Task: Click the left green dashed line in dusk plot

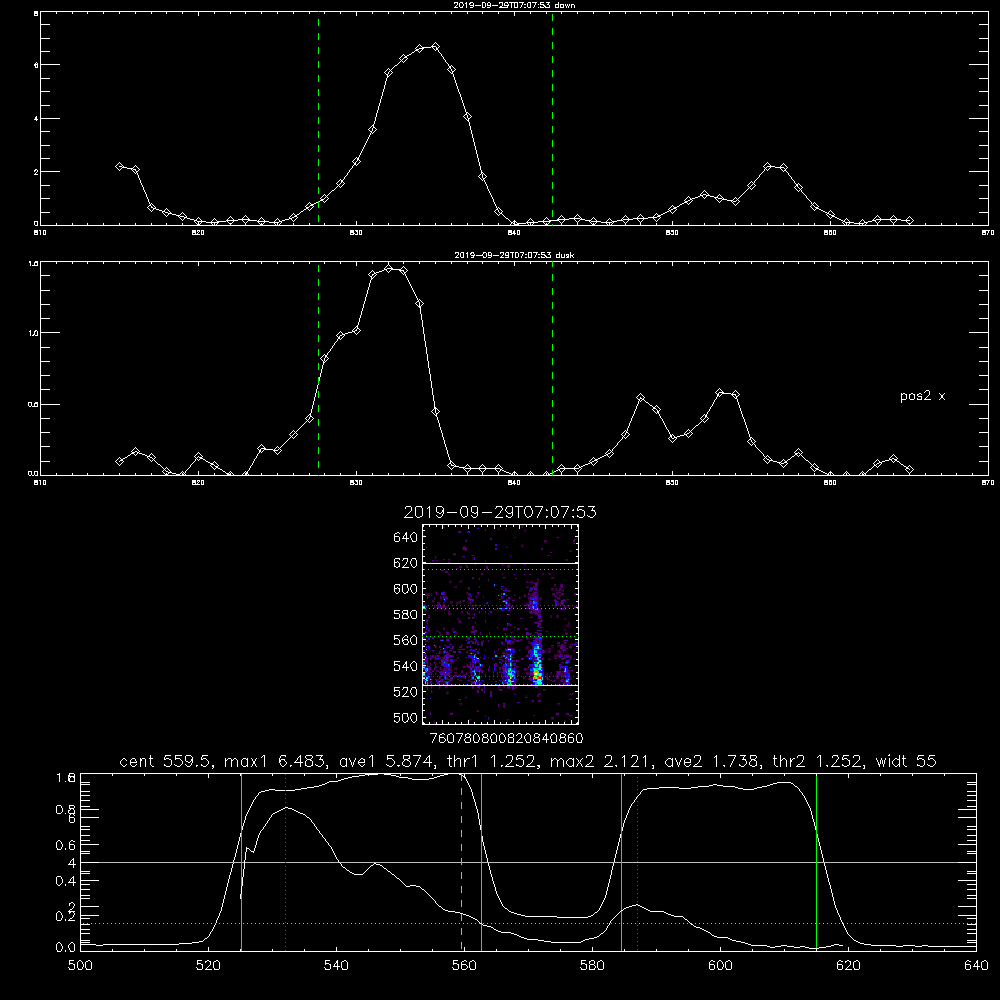Action: 318,368
